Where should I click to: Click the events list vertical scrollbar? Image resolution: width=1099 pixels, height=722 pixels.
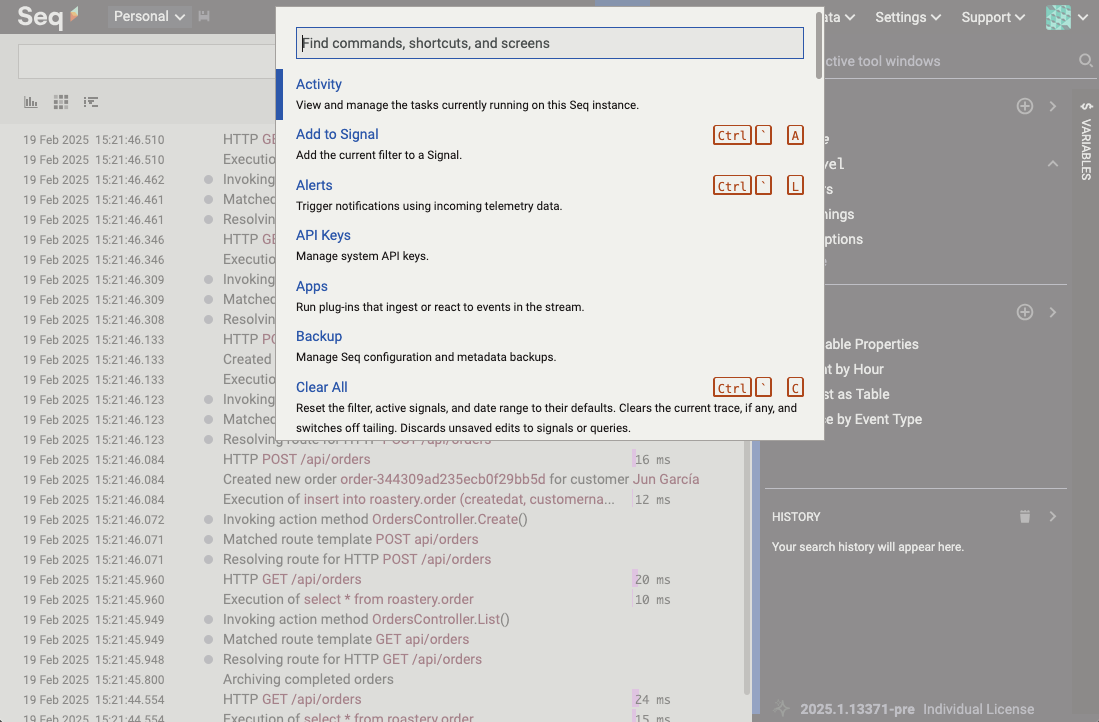click(747, 568)
